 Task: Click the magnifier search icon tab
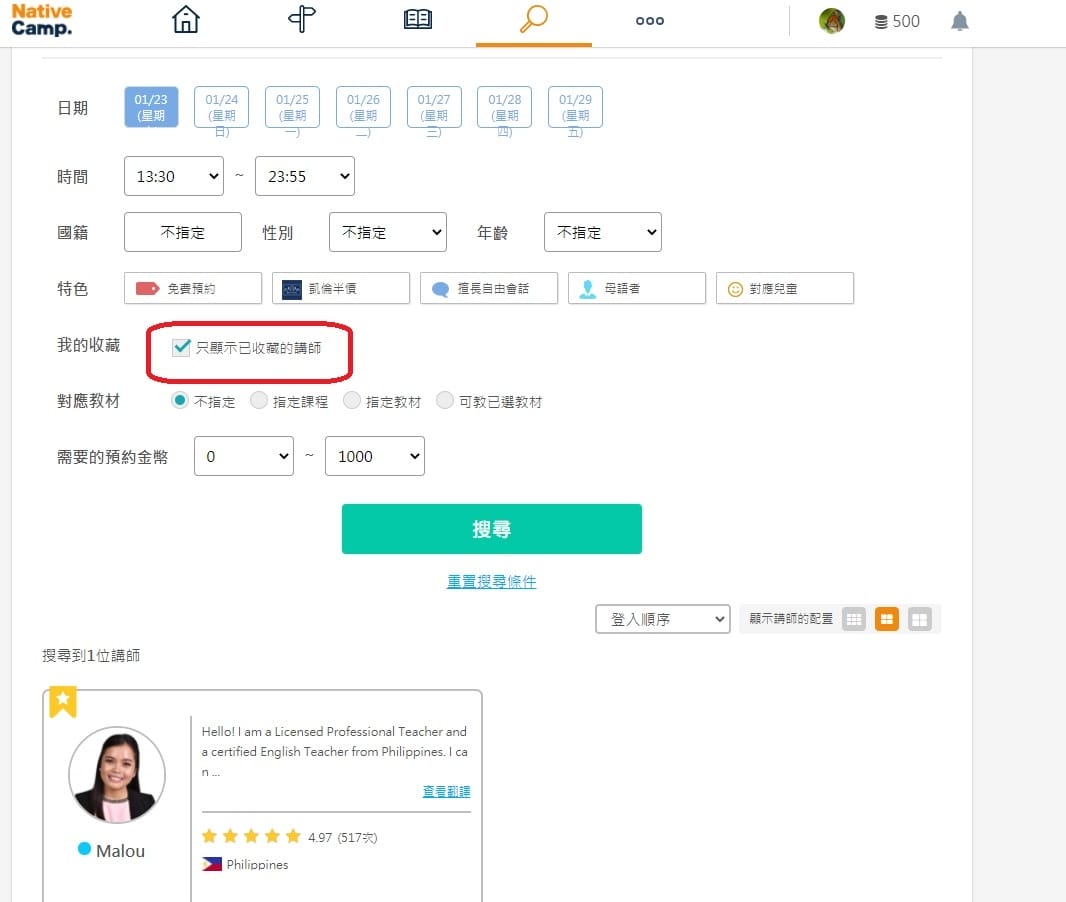point(533,21)
